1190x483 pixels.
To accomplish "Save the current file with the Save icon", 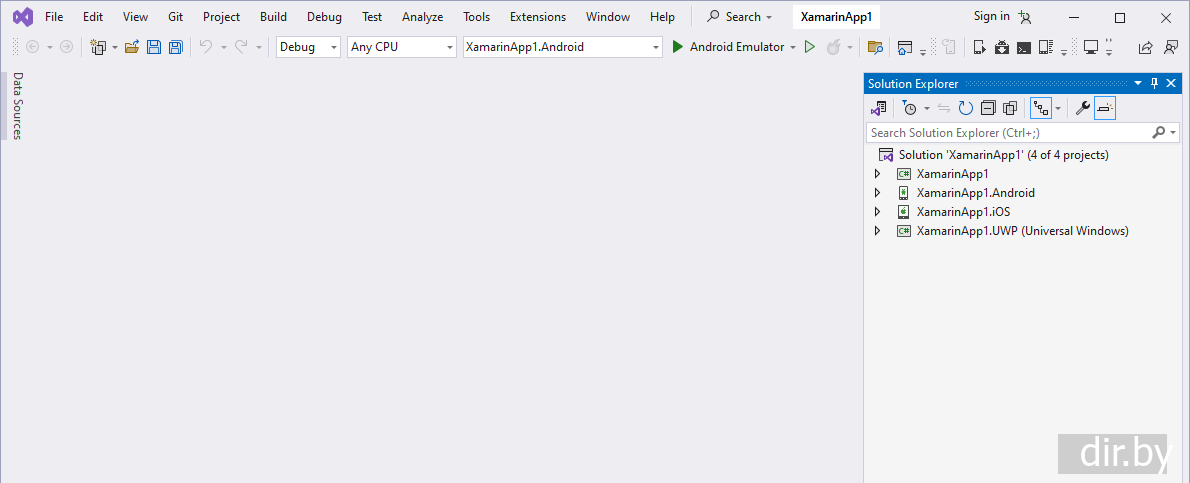I will pos(154,47).
